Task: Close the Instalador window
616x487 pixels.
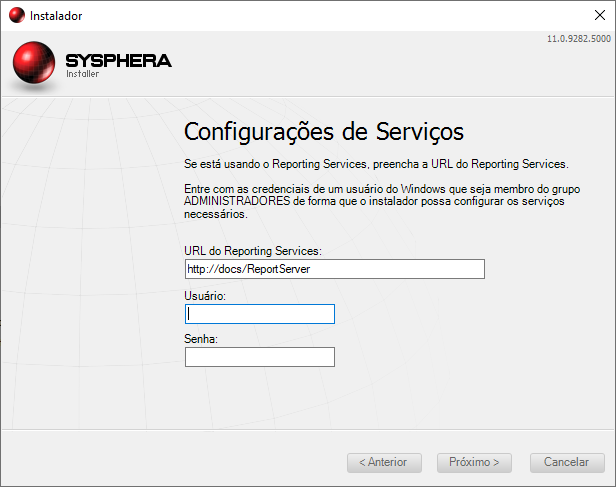Action: 600,15
